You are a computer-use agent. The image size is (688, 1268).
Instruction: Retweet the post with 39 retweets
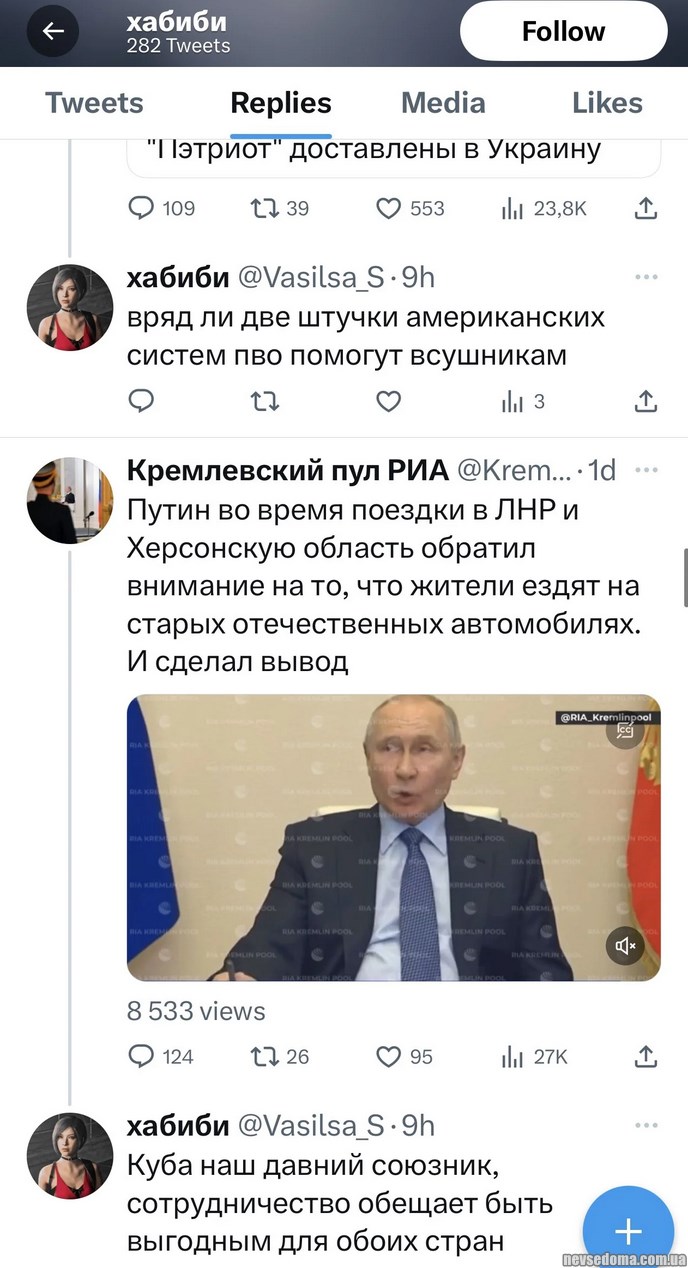(264, 208)
